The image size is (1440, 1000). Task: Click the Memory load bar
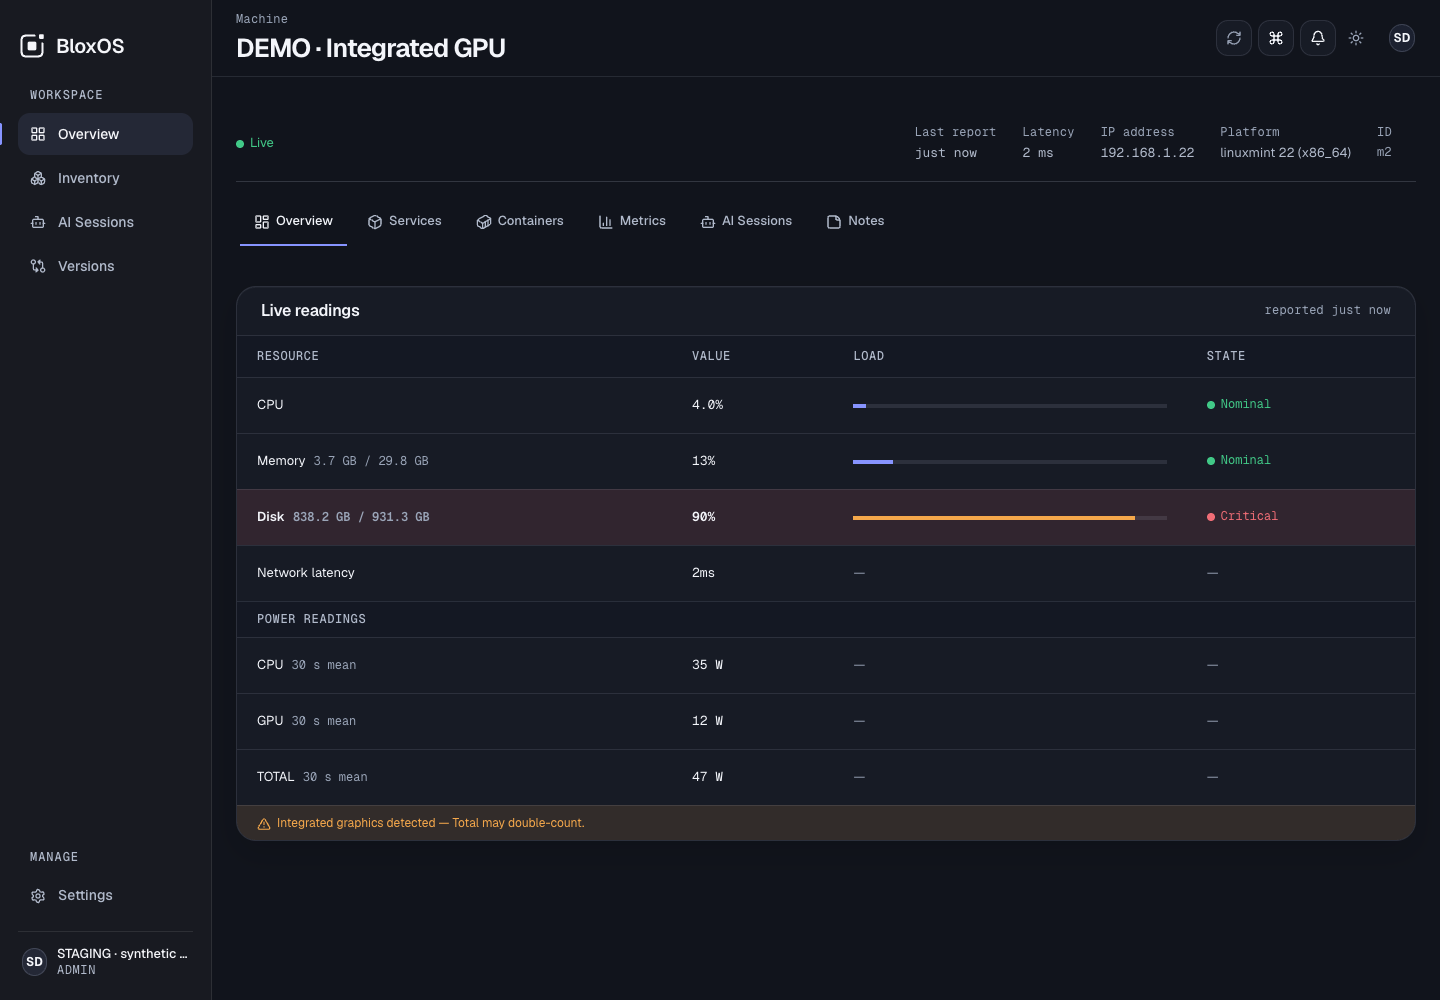(x=1010, y=462)
